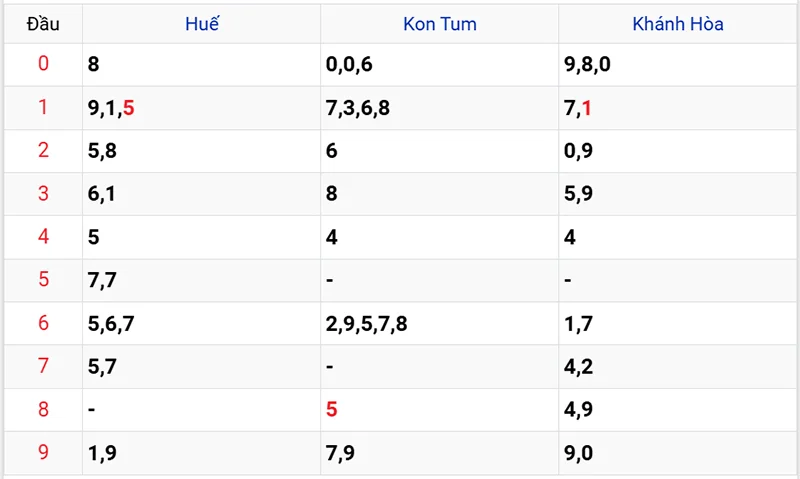The height and width of the screenshot is (479, 800).
Task: Select red row number 0 in Đầu column
Action: [43, 65]
